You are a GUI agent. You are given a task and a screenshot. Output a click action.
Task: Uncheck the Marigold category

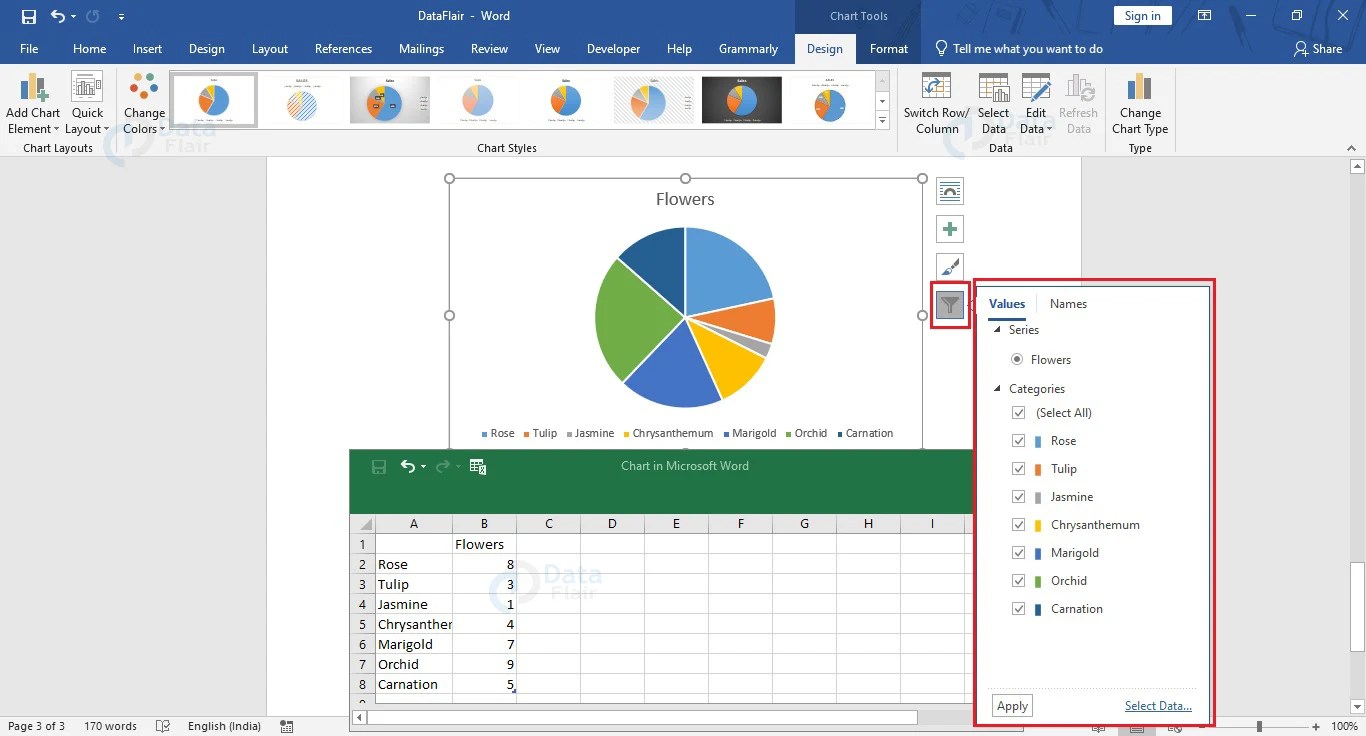[x=1019, y=553]
